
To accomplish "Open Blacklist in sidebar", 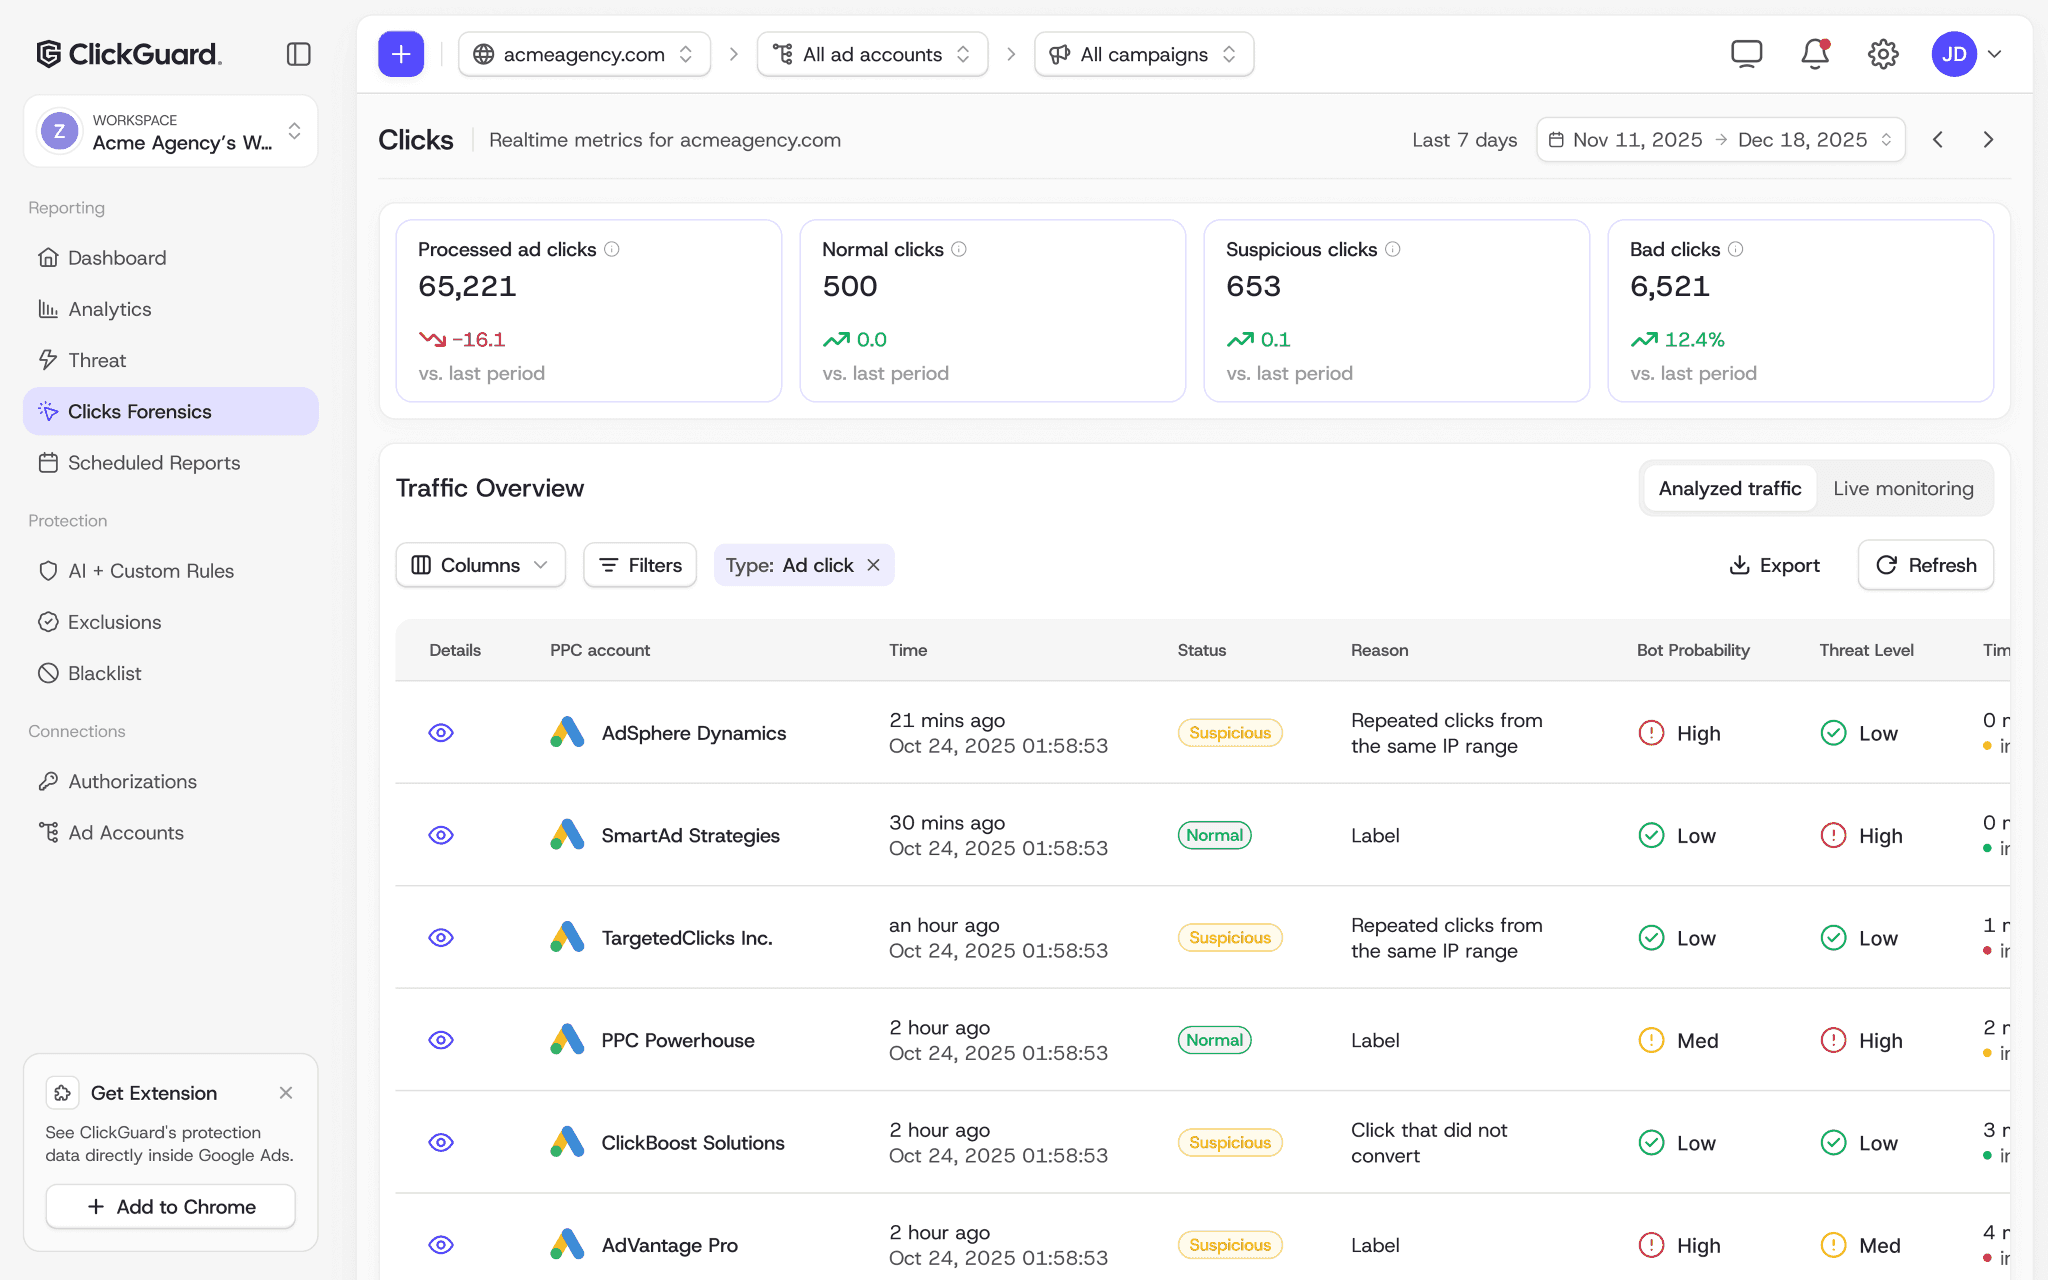I will click(171, 673).
